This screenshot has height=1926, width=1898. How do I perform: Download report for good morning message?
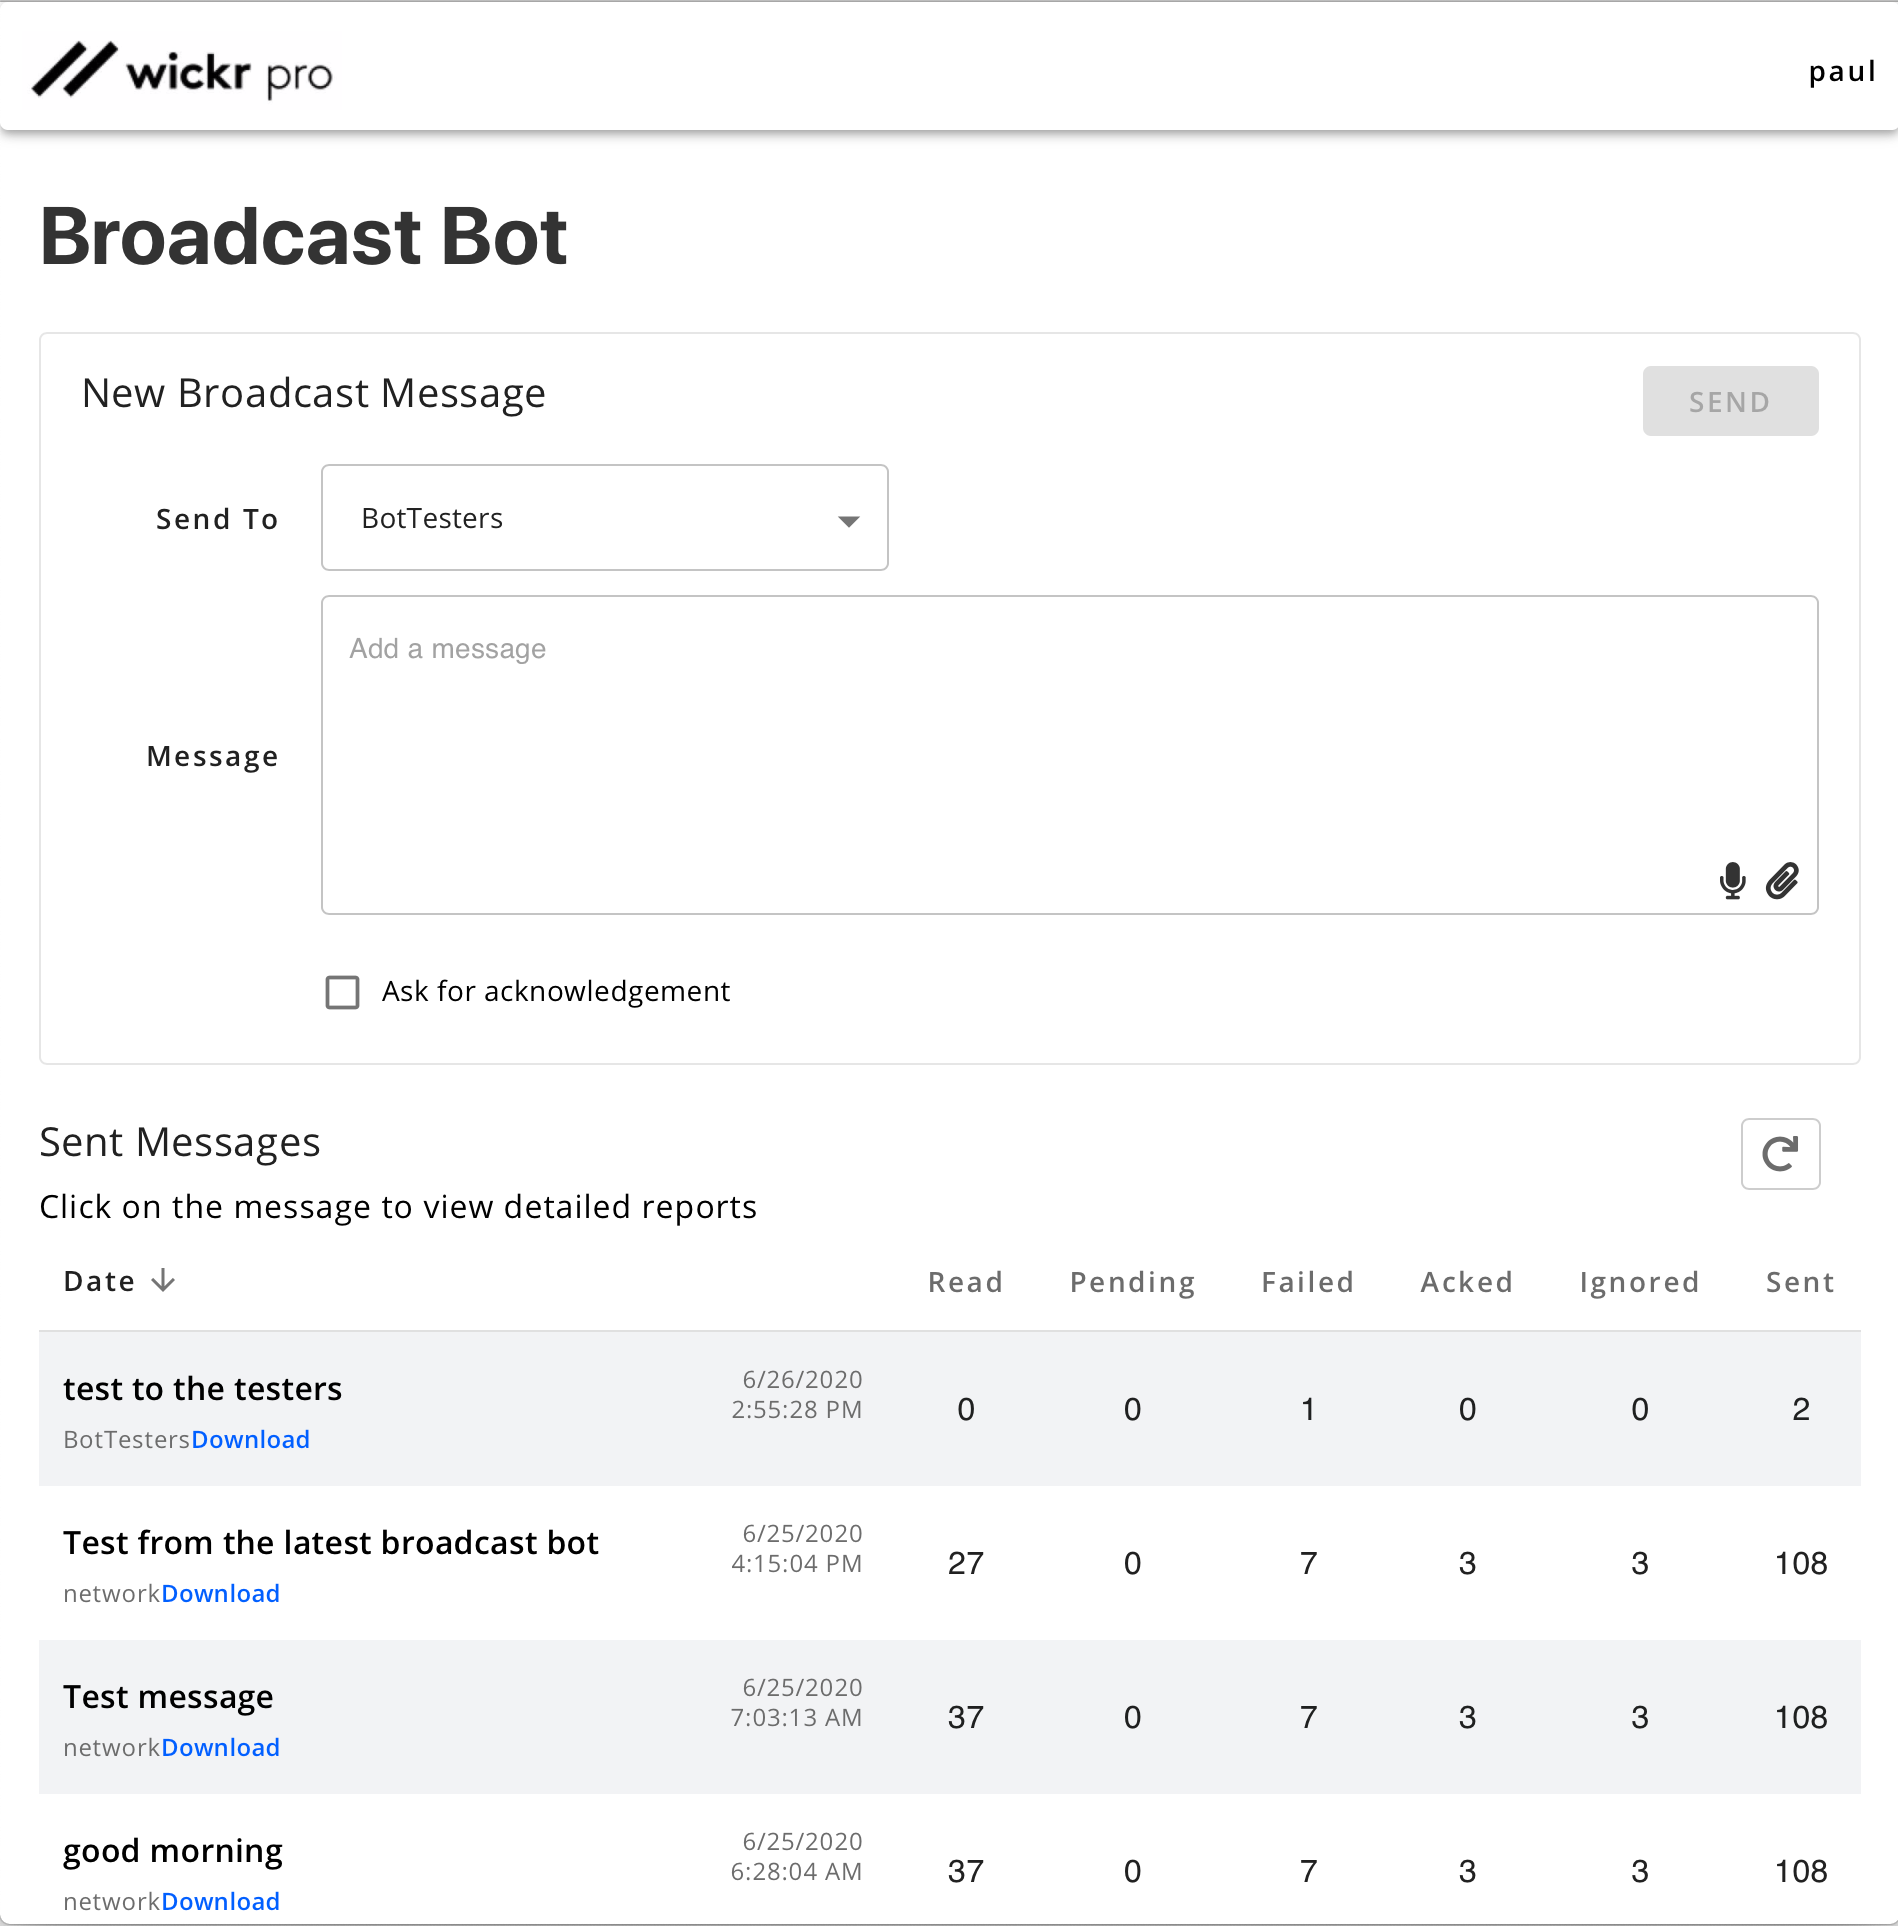click(220, 1901)
